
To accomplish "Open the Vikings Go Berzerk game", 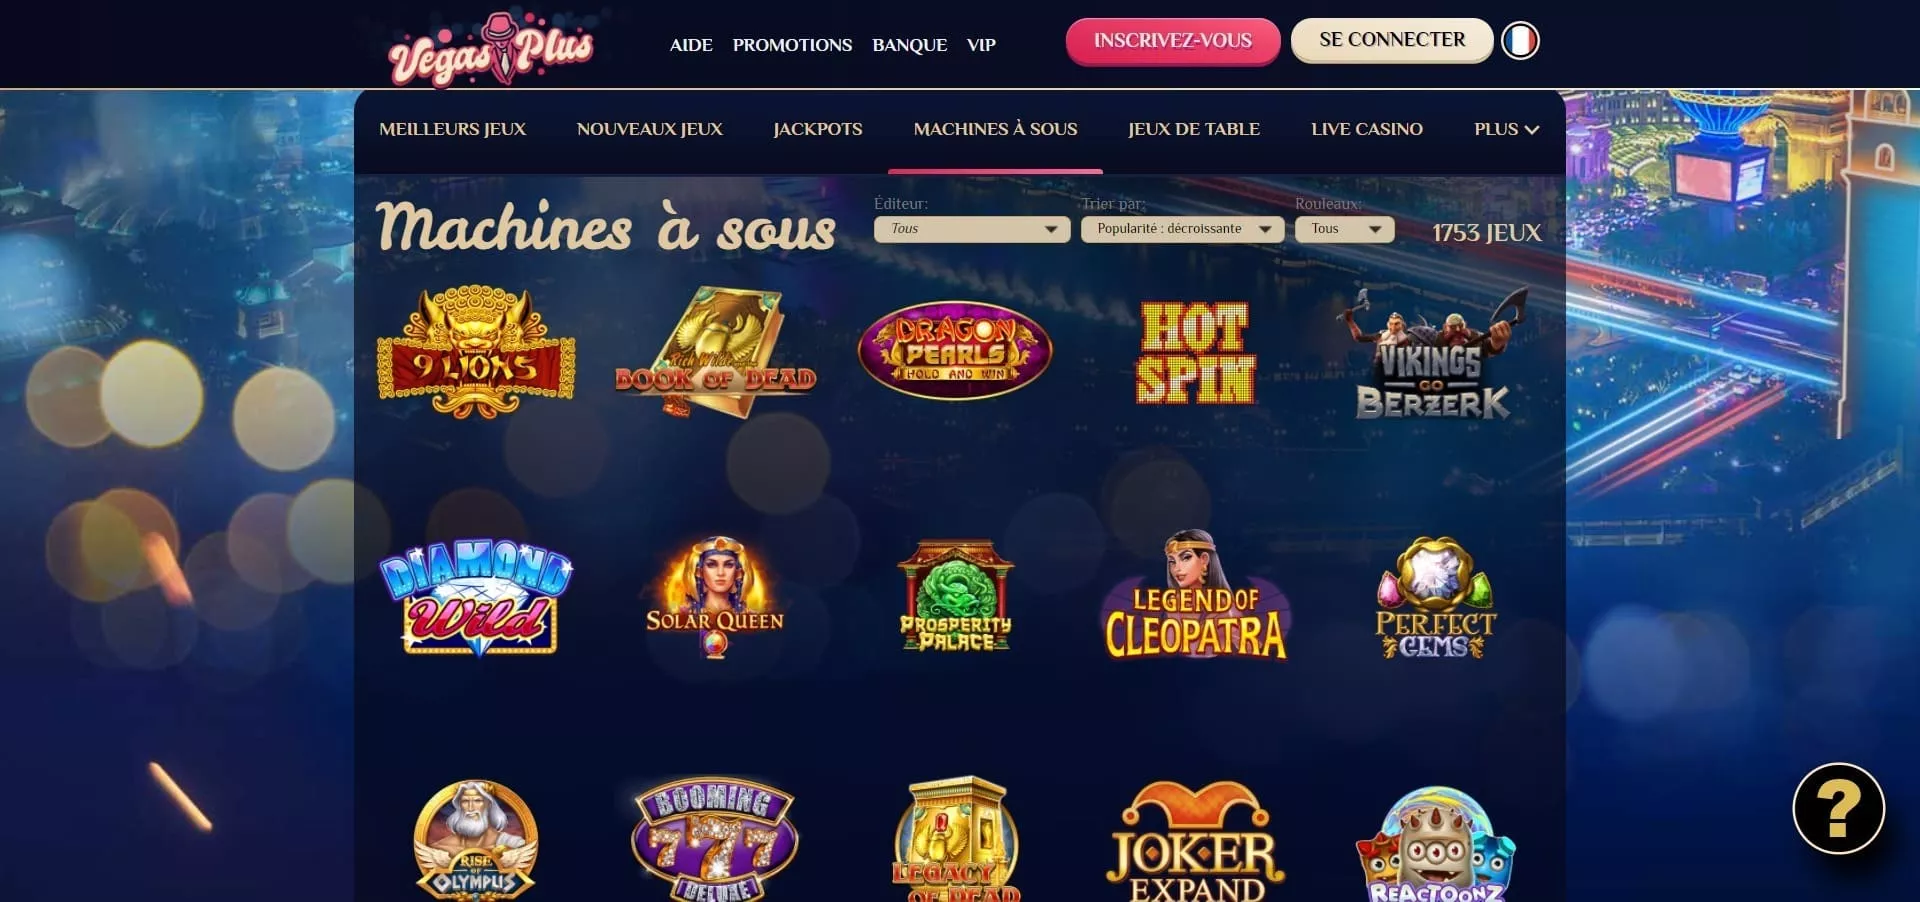I will tap(1433, 353).
